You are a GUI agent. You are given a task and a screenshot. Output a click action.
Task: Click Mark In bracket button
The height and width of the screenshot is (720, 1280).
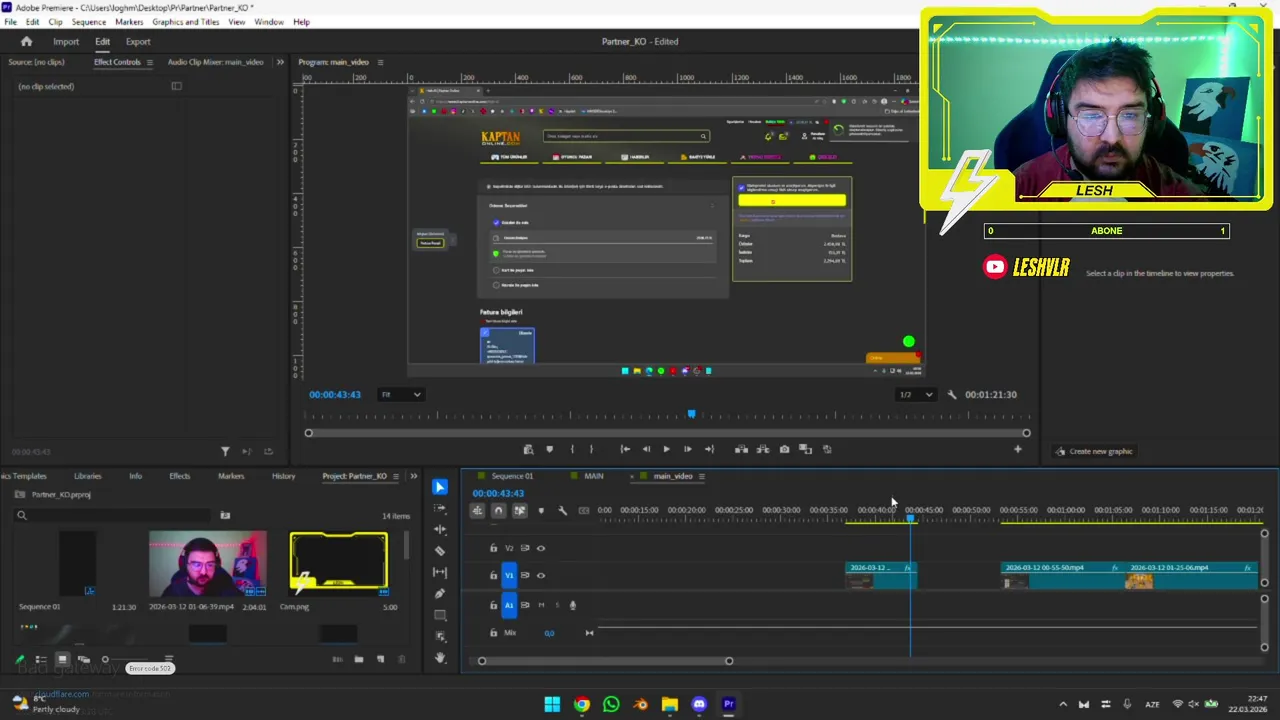[572, 449]
